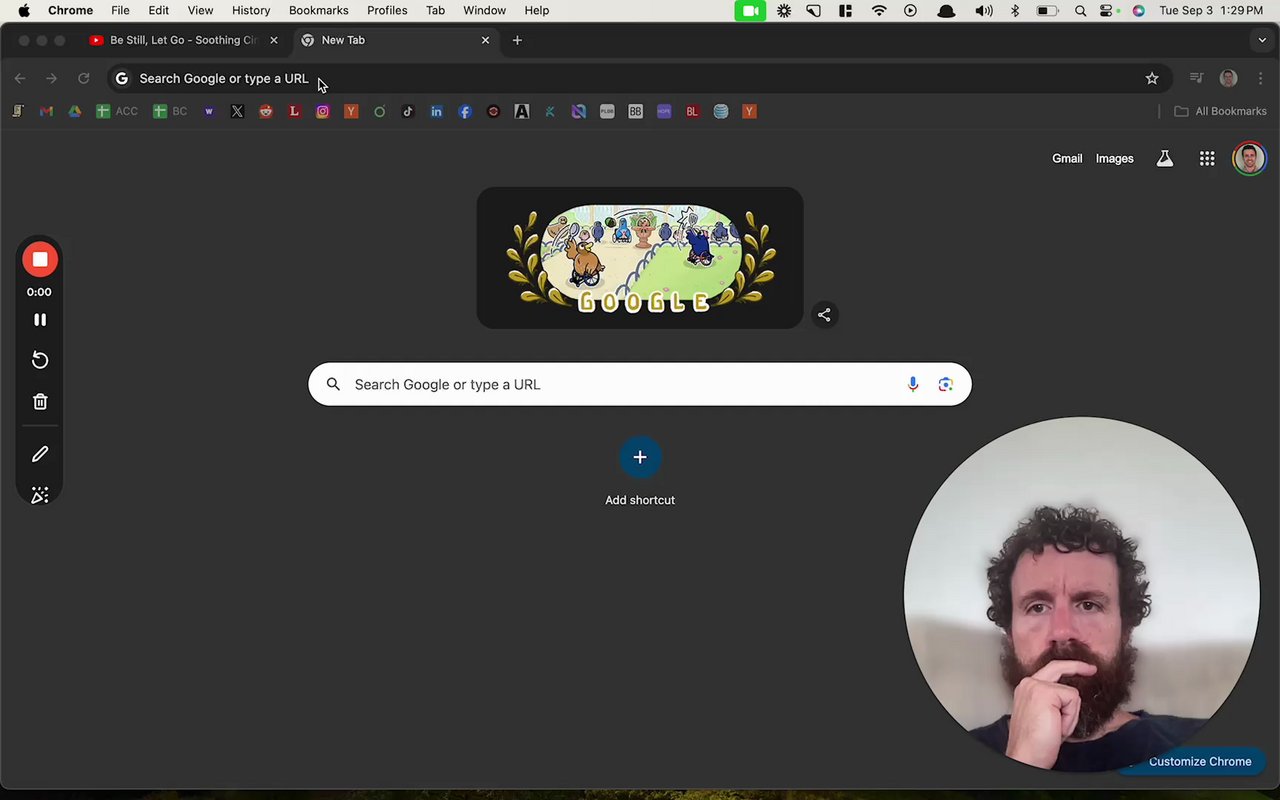Open the Reddit bookmark
Screen dimensions: 1280x800
click(266, 111)
